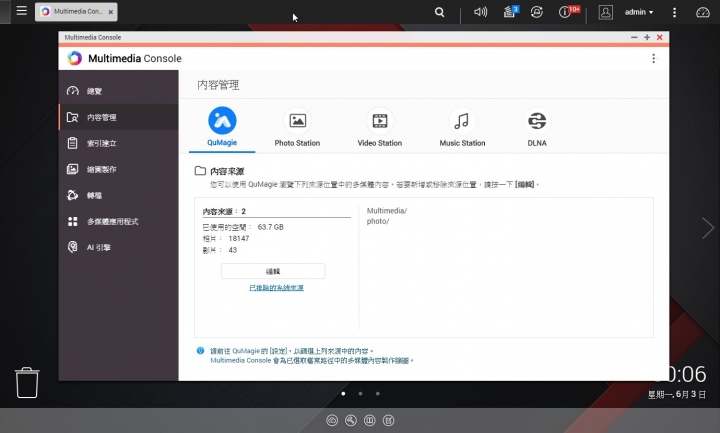Click the Multimedia Console logo icon
720x433 pixels.
click(75, 58)
